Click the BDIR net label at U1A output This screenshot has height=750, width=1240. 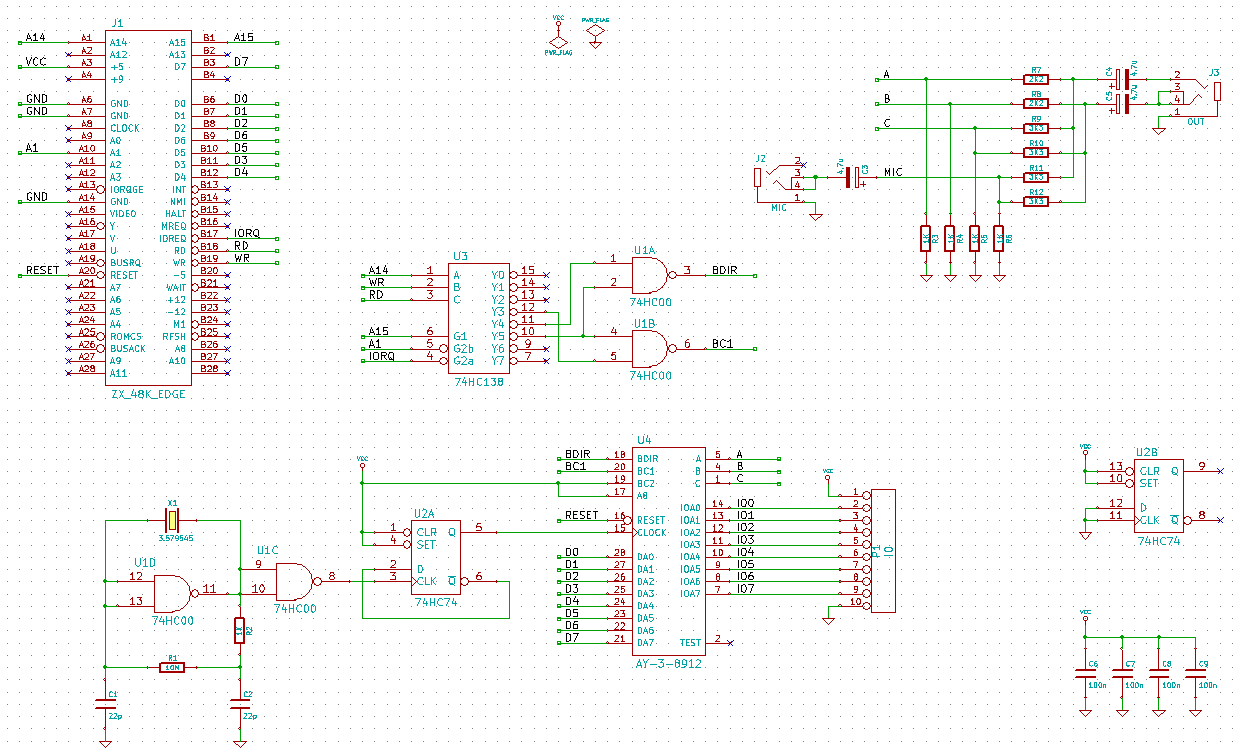point(724,270)
